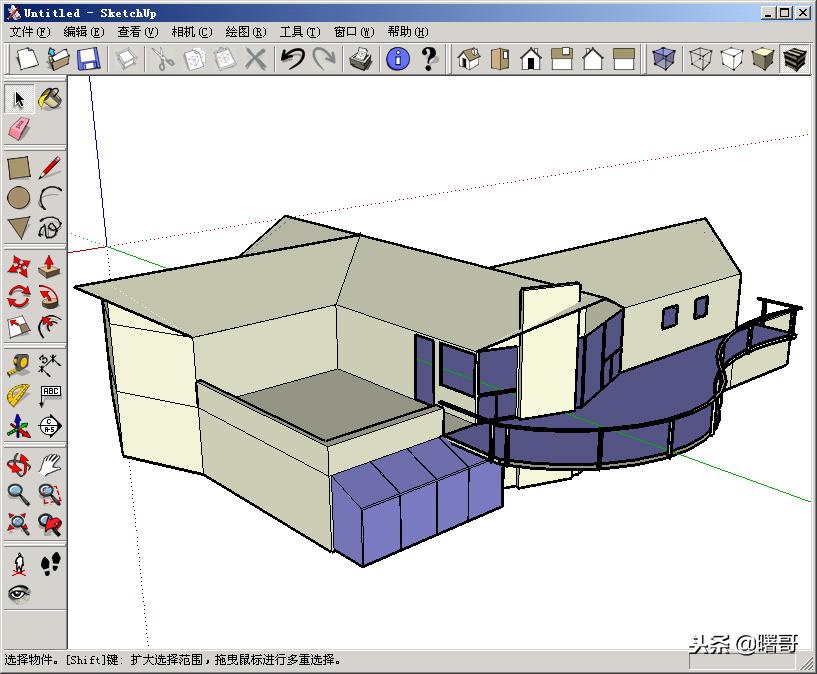Click the Undo arrow icon
817x674 pixels.
click(292, 60)
